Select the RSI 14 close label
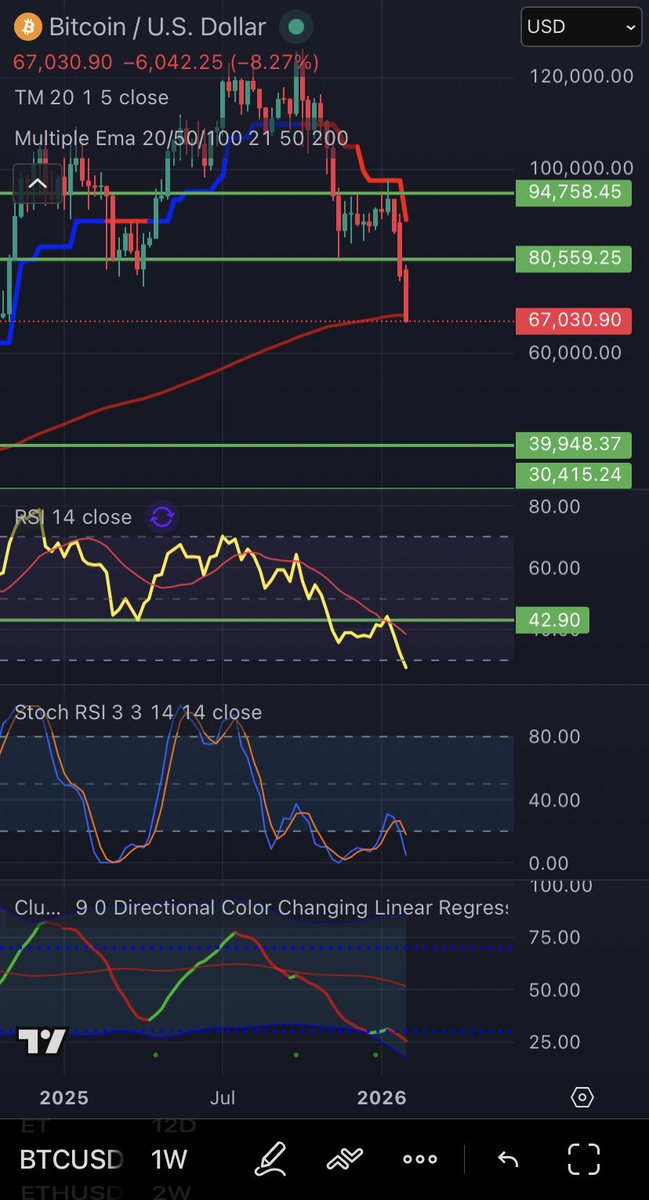 (x=73, y=517)
